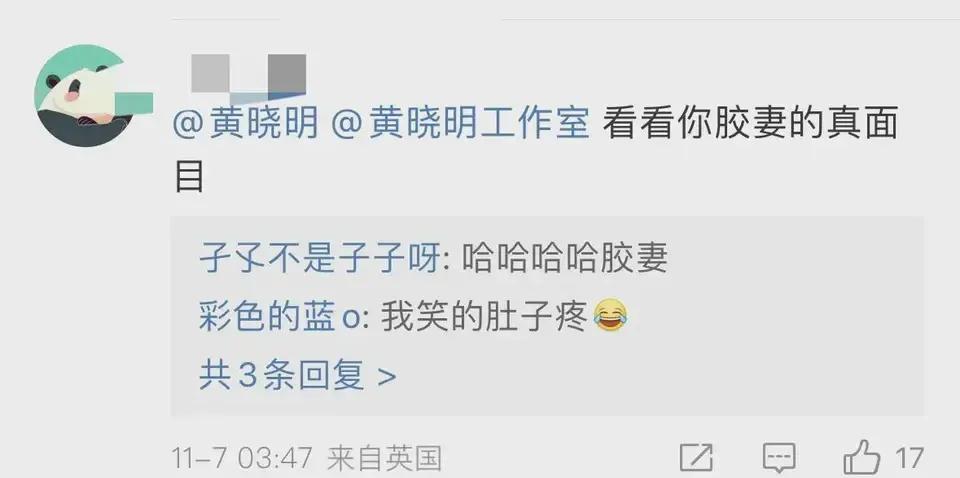Viewport: 960px width, 478px height.
Task: Open the @黄晓明 mention link
Action: point(246,123)
